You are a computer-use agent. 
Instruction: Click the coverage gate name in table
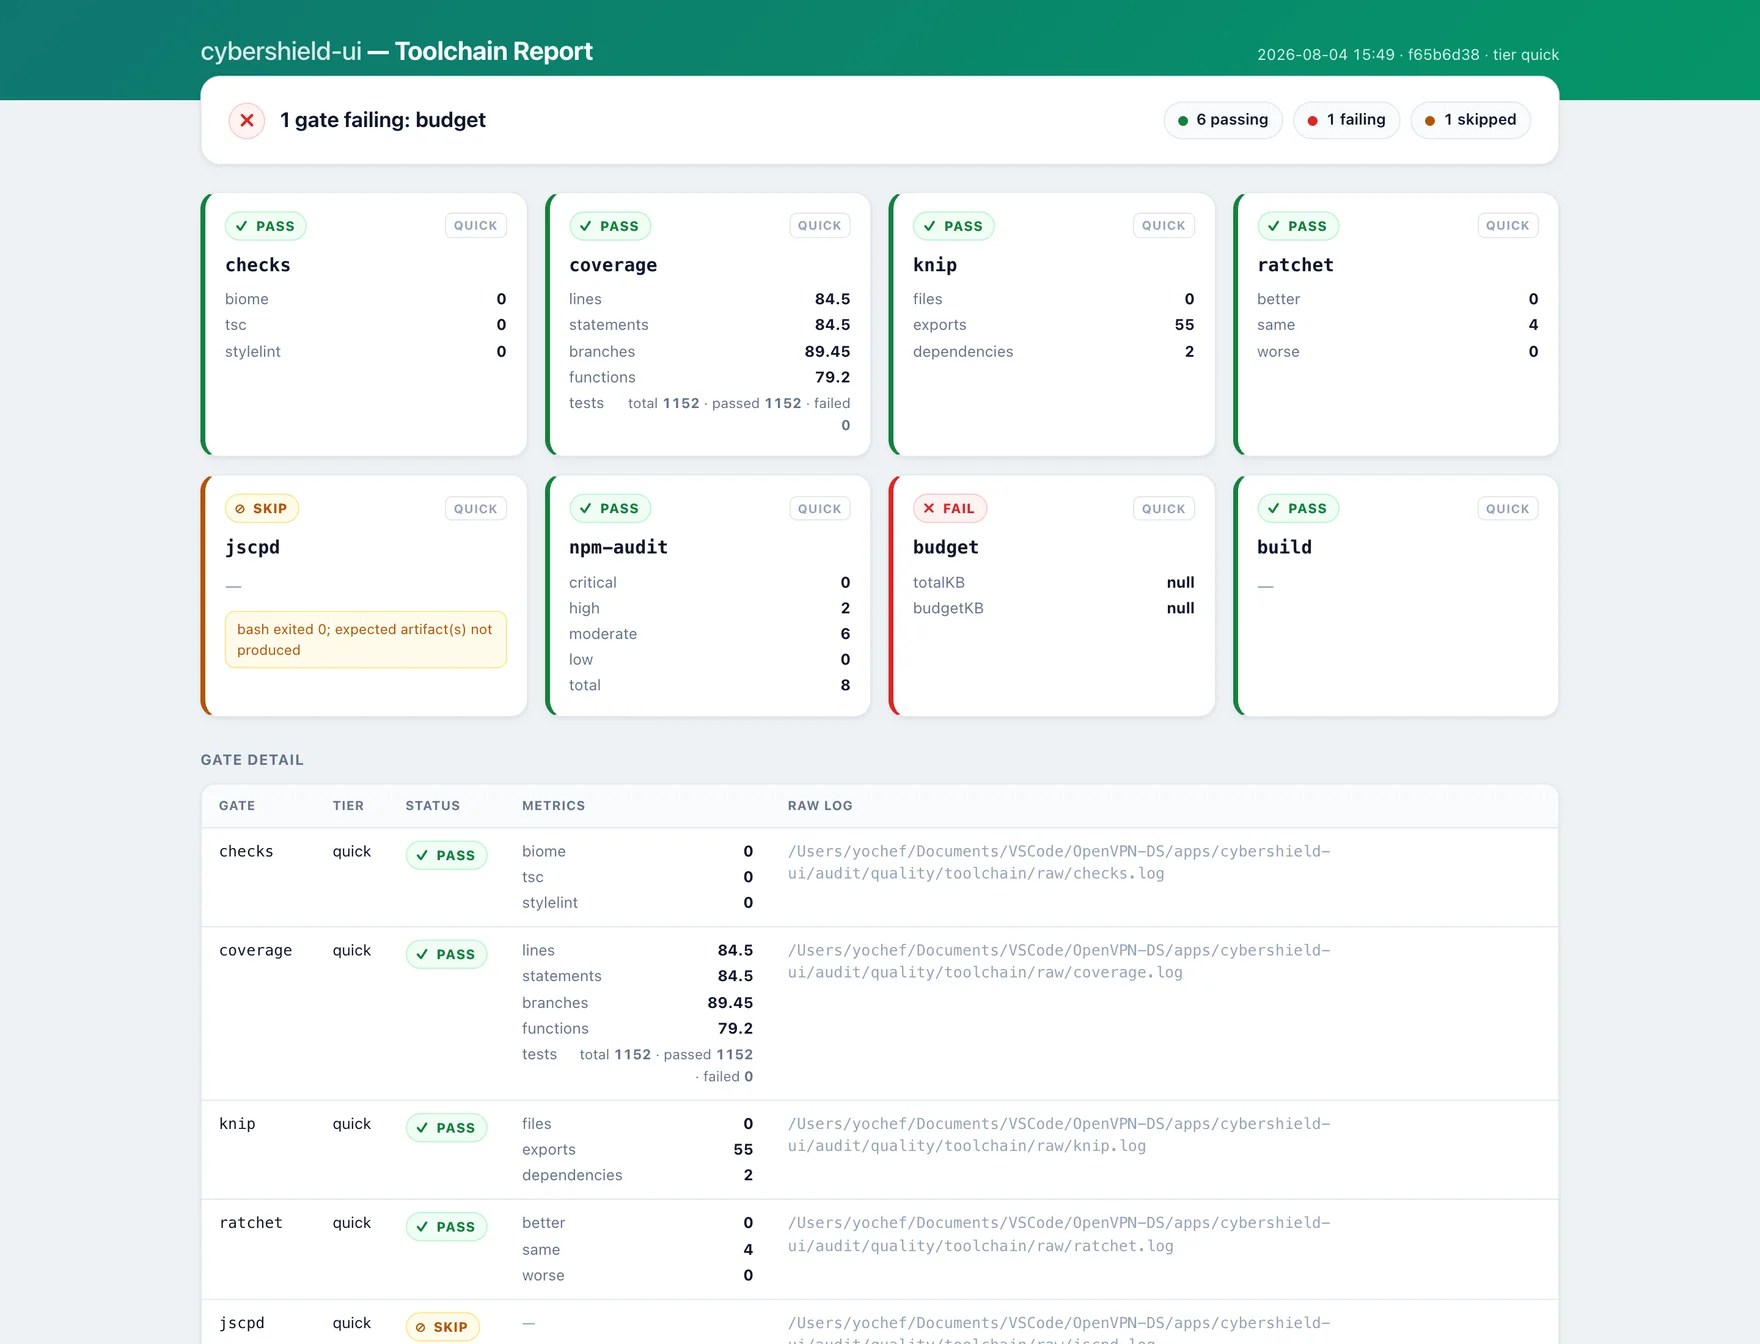[256, 951]
